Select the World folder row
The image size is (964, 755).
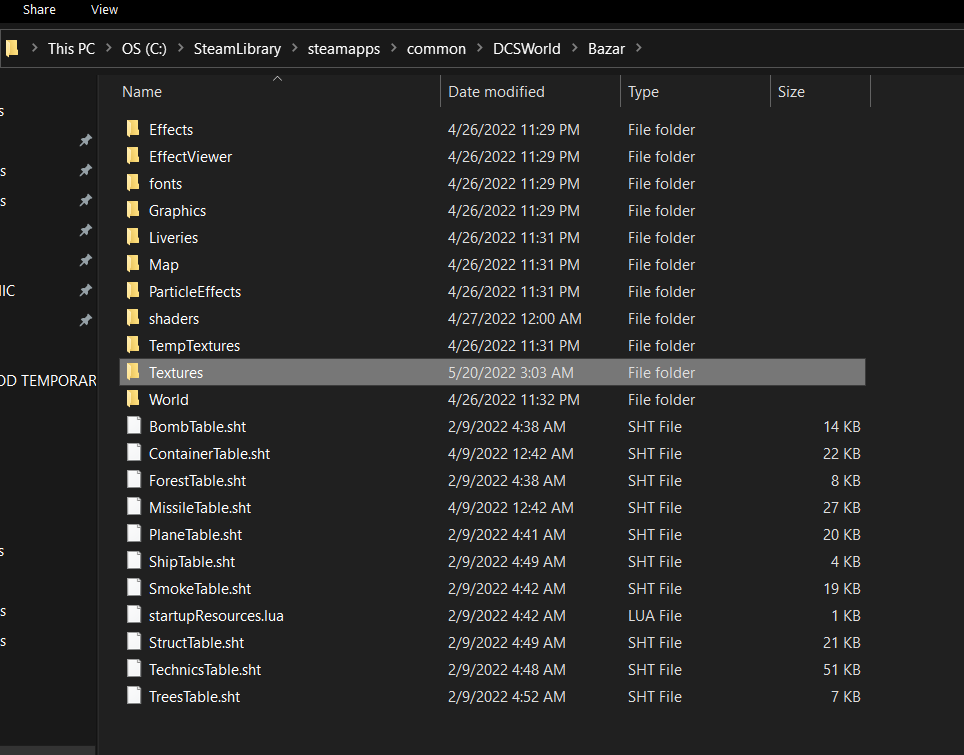coord(492,400)
